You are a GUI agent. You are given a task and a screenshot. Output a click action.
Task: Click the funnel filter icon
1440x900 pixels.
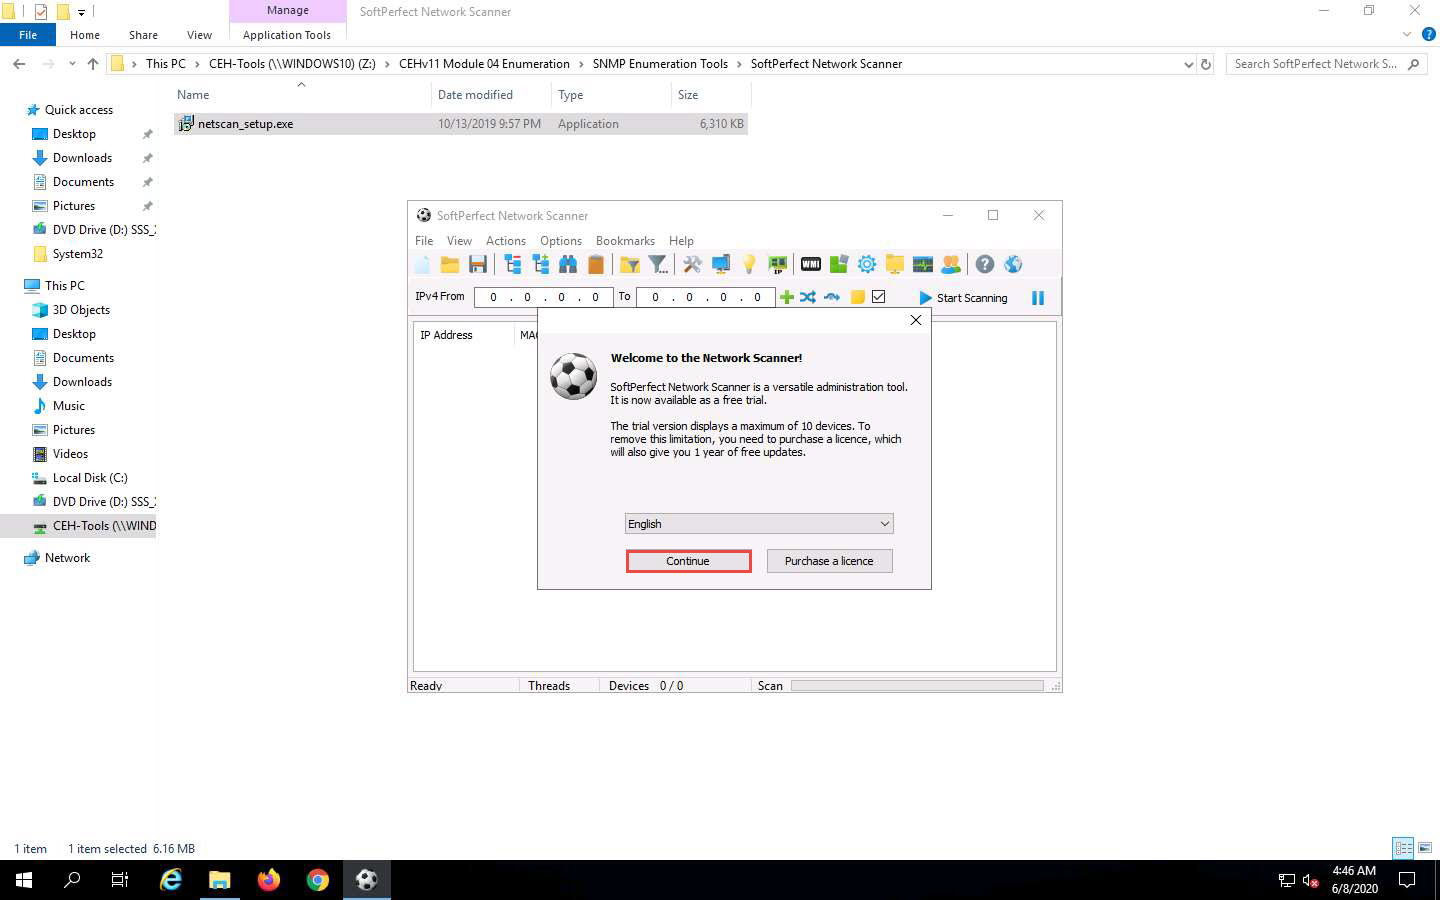point(658,264)
